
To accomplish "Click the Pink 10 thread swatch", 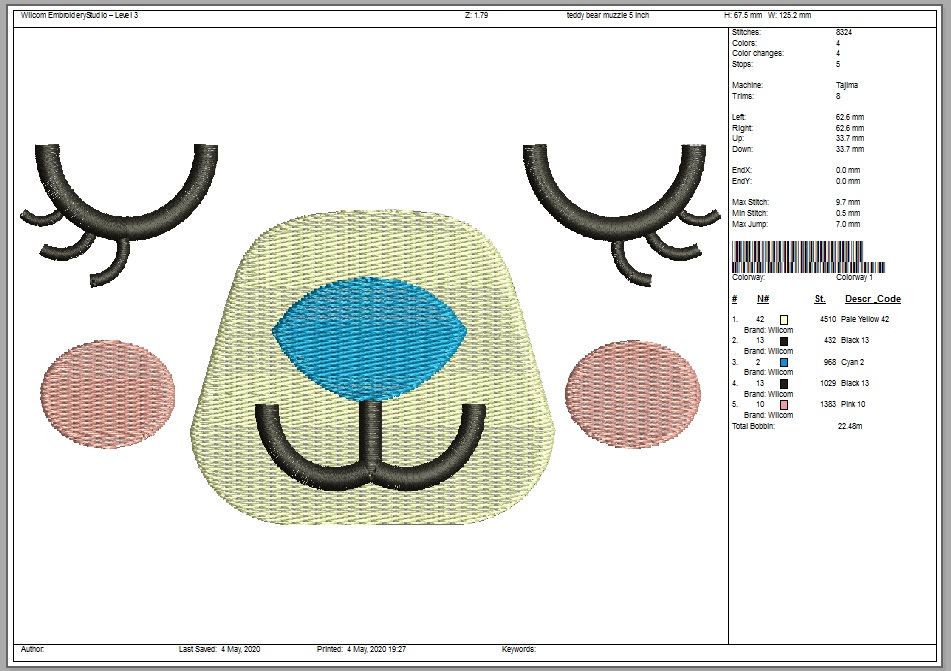I will pyautogui.click(x=784, y=404).
